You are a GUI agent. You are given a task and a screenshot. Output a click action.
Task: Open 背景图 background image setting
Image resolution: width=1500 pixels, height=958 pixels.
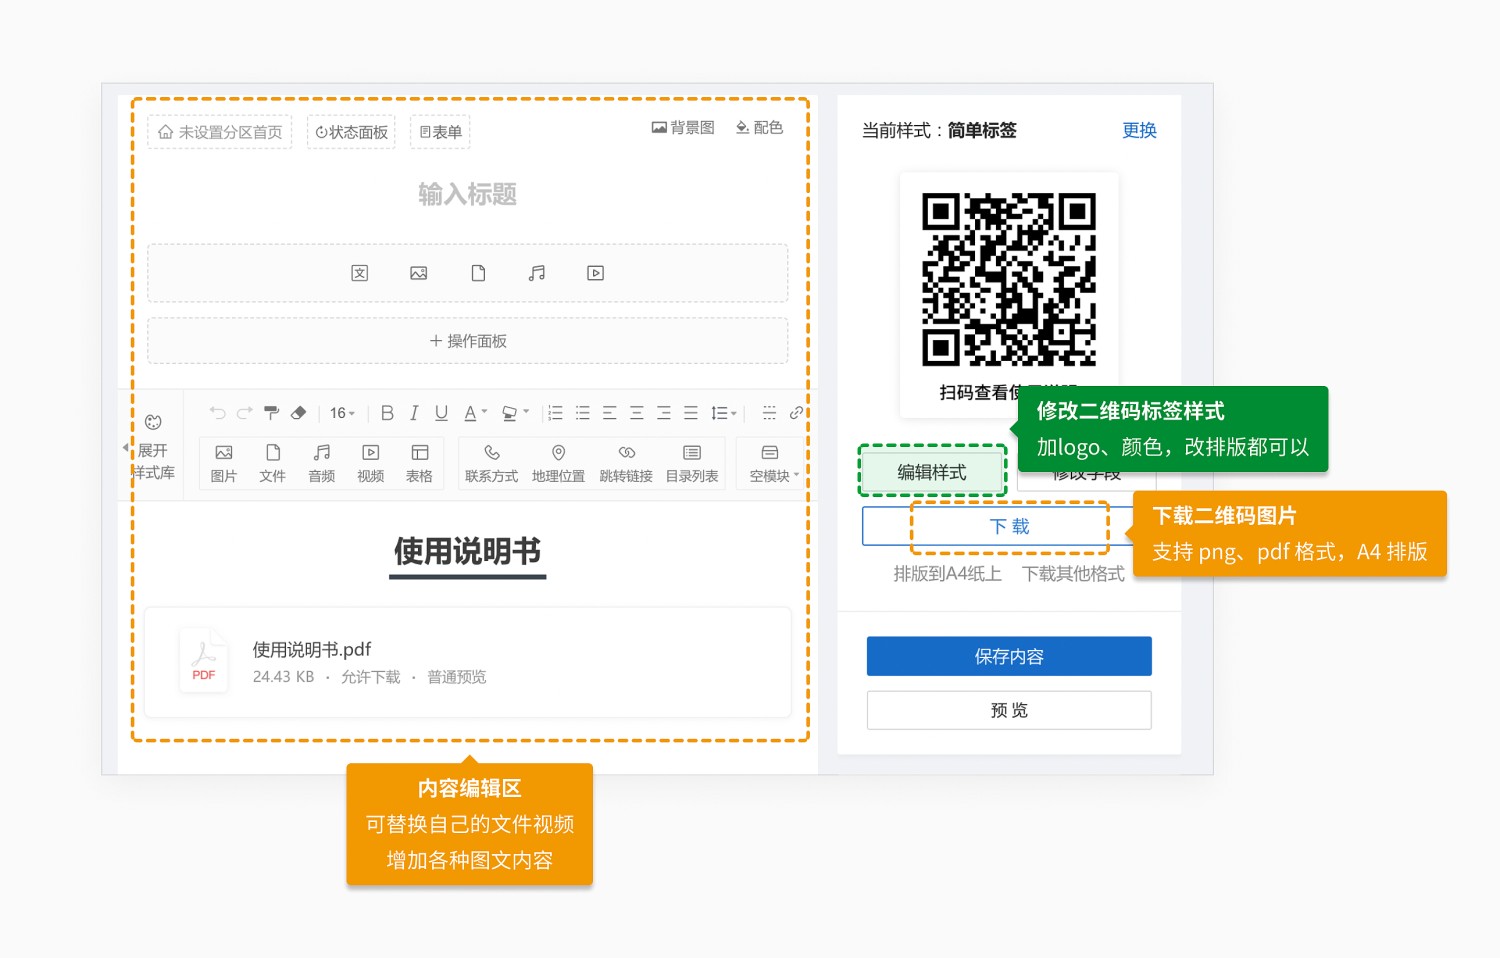pyautogui.click(x=683, y=128)
